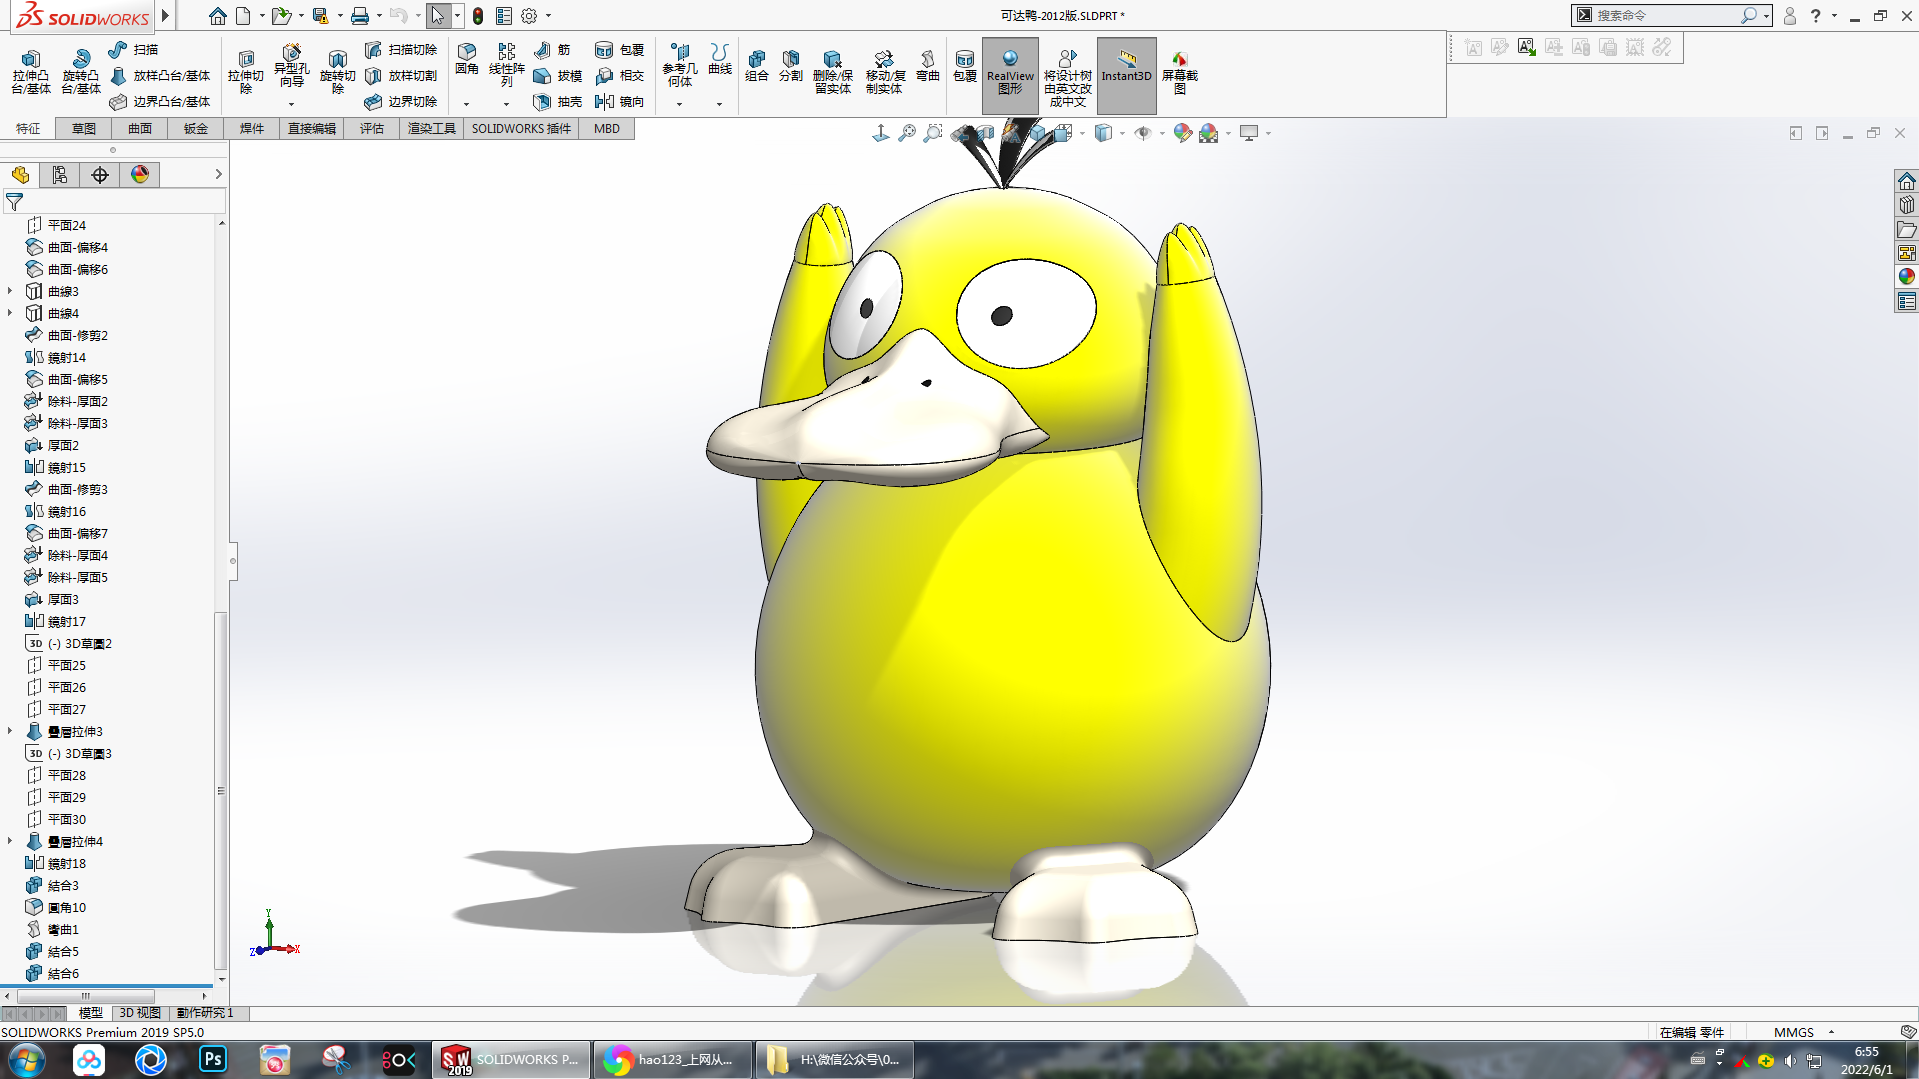
Task: Click the 筋 rib tool
Action: click(x=552, y=49)
